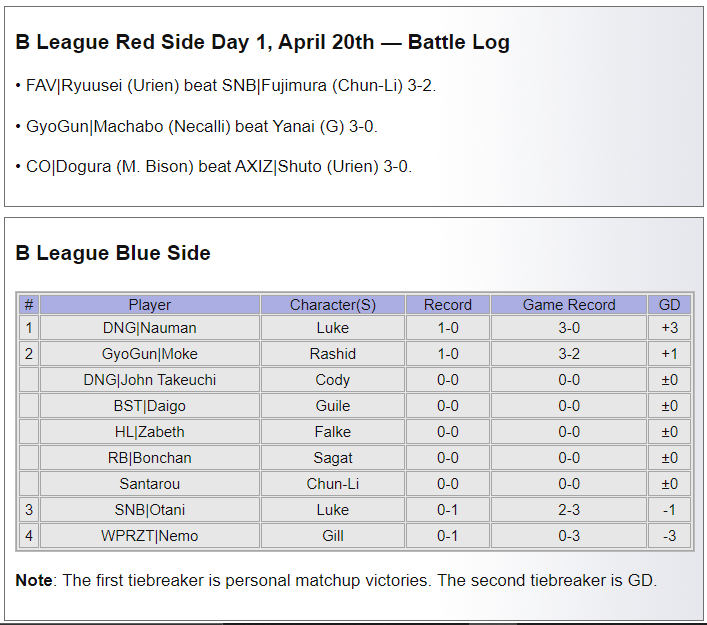
Task: Click the RB|Bonchan player cell
Action: point(150,458)
